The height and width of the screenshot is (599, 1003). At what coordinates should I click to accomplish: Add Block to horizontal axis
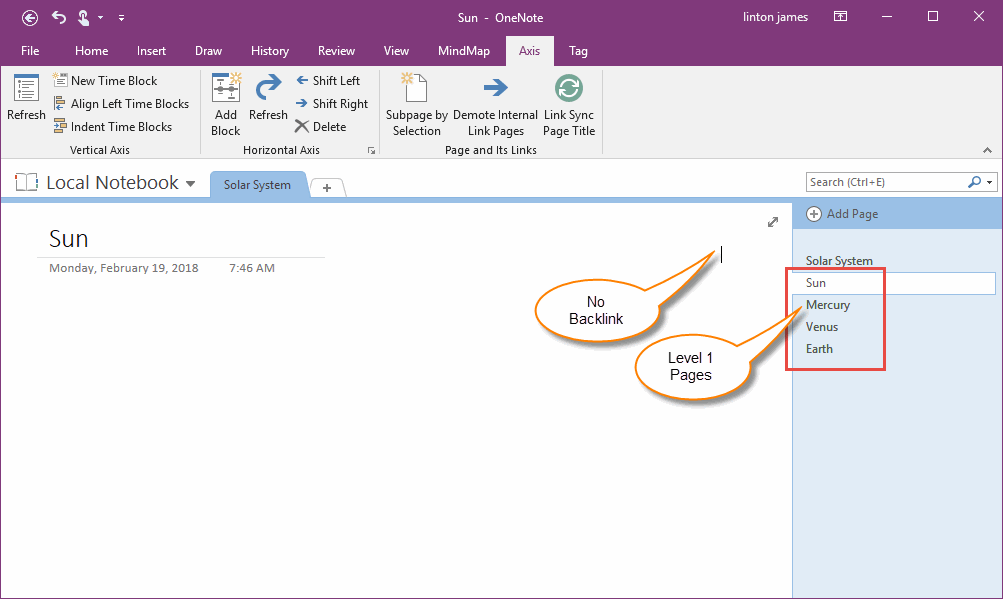pos(226,105)
